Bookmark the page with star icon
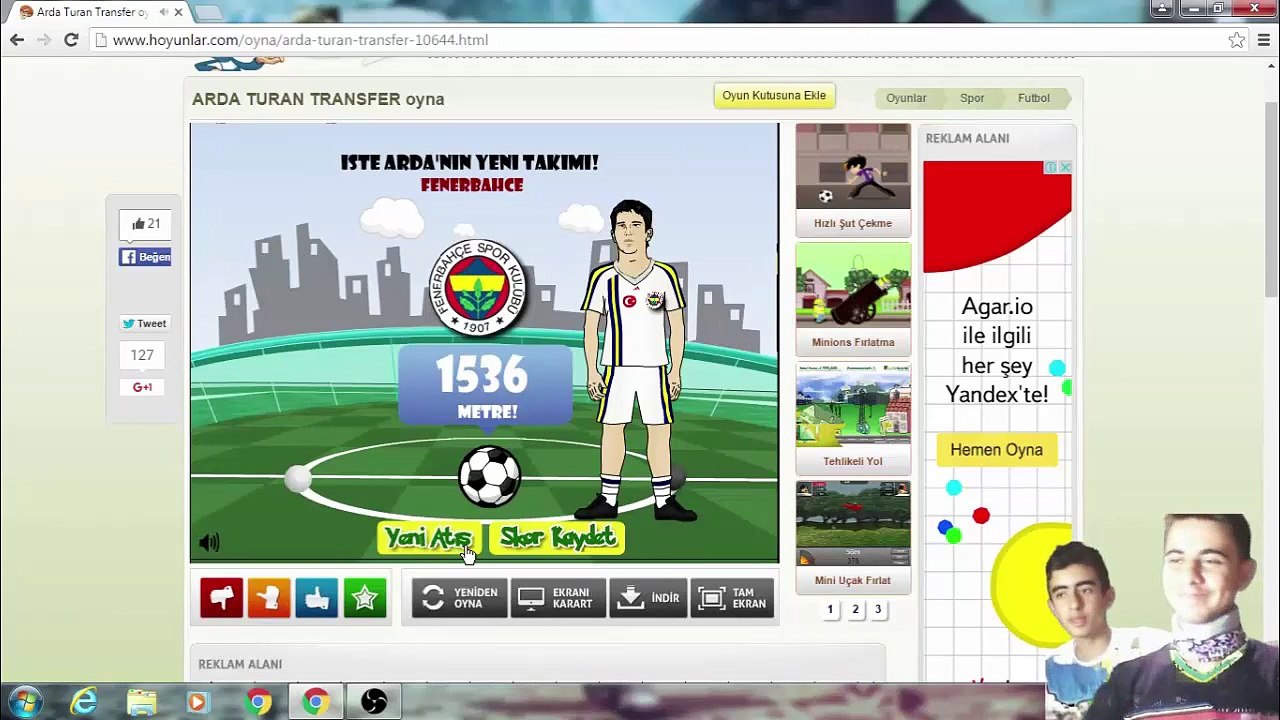The width and height of the screenshot is (1280, 720). click(x=1237, y=40)
